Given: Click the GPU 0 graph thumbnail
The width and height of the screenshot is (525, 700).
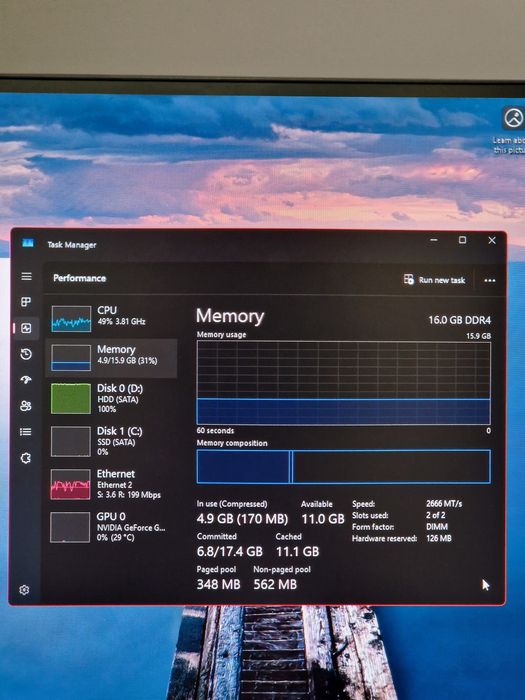Looking at the screenshot, I should click(x=70, y=527).
